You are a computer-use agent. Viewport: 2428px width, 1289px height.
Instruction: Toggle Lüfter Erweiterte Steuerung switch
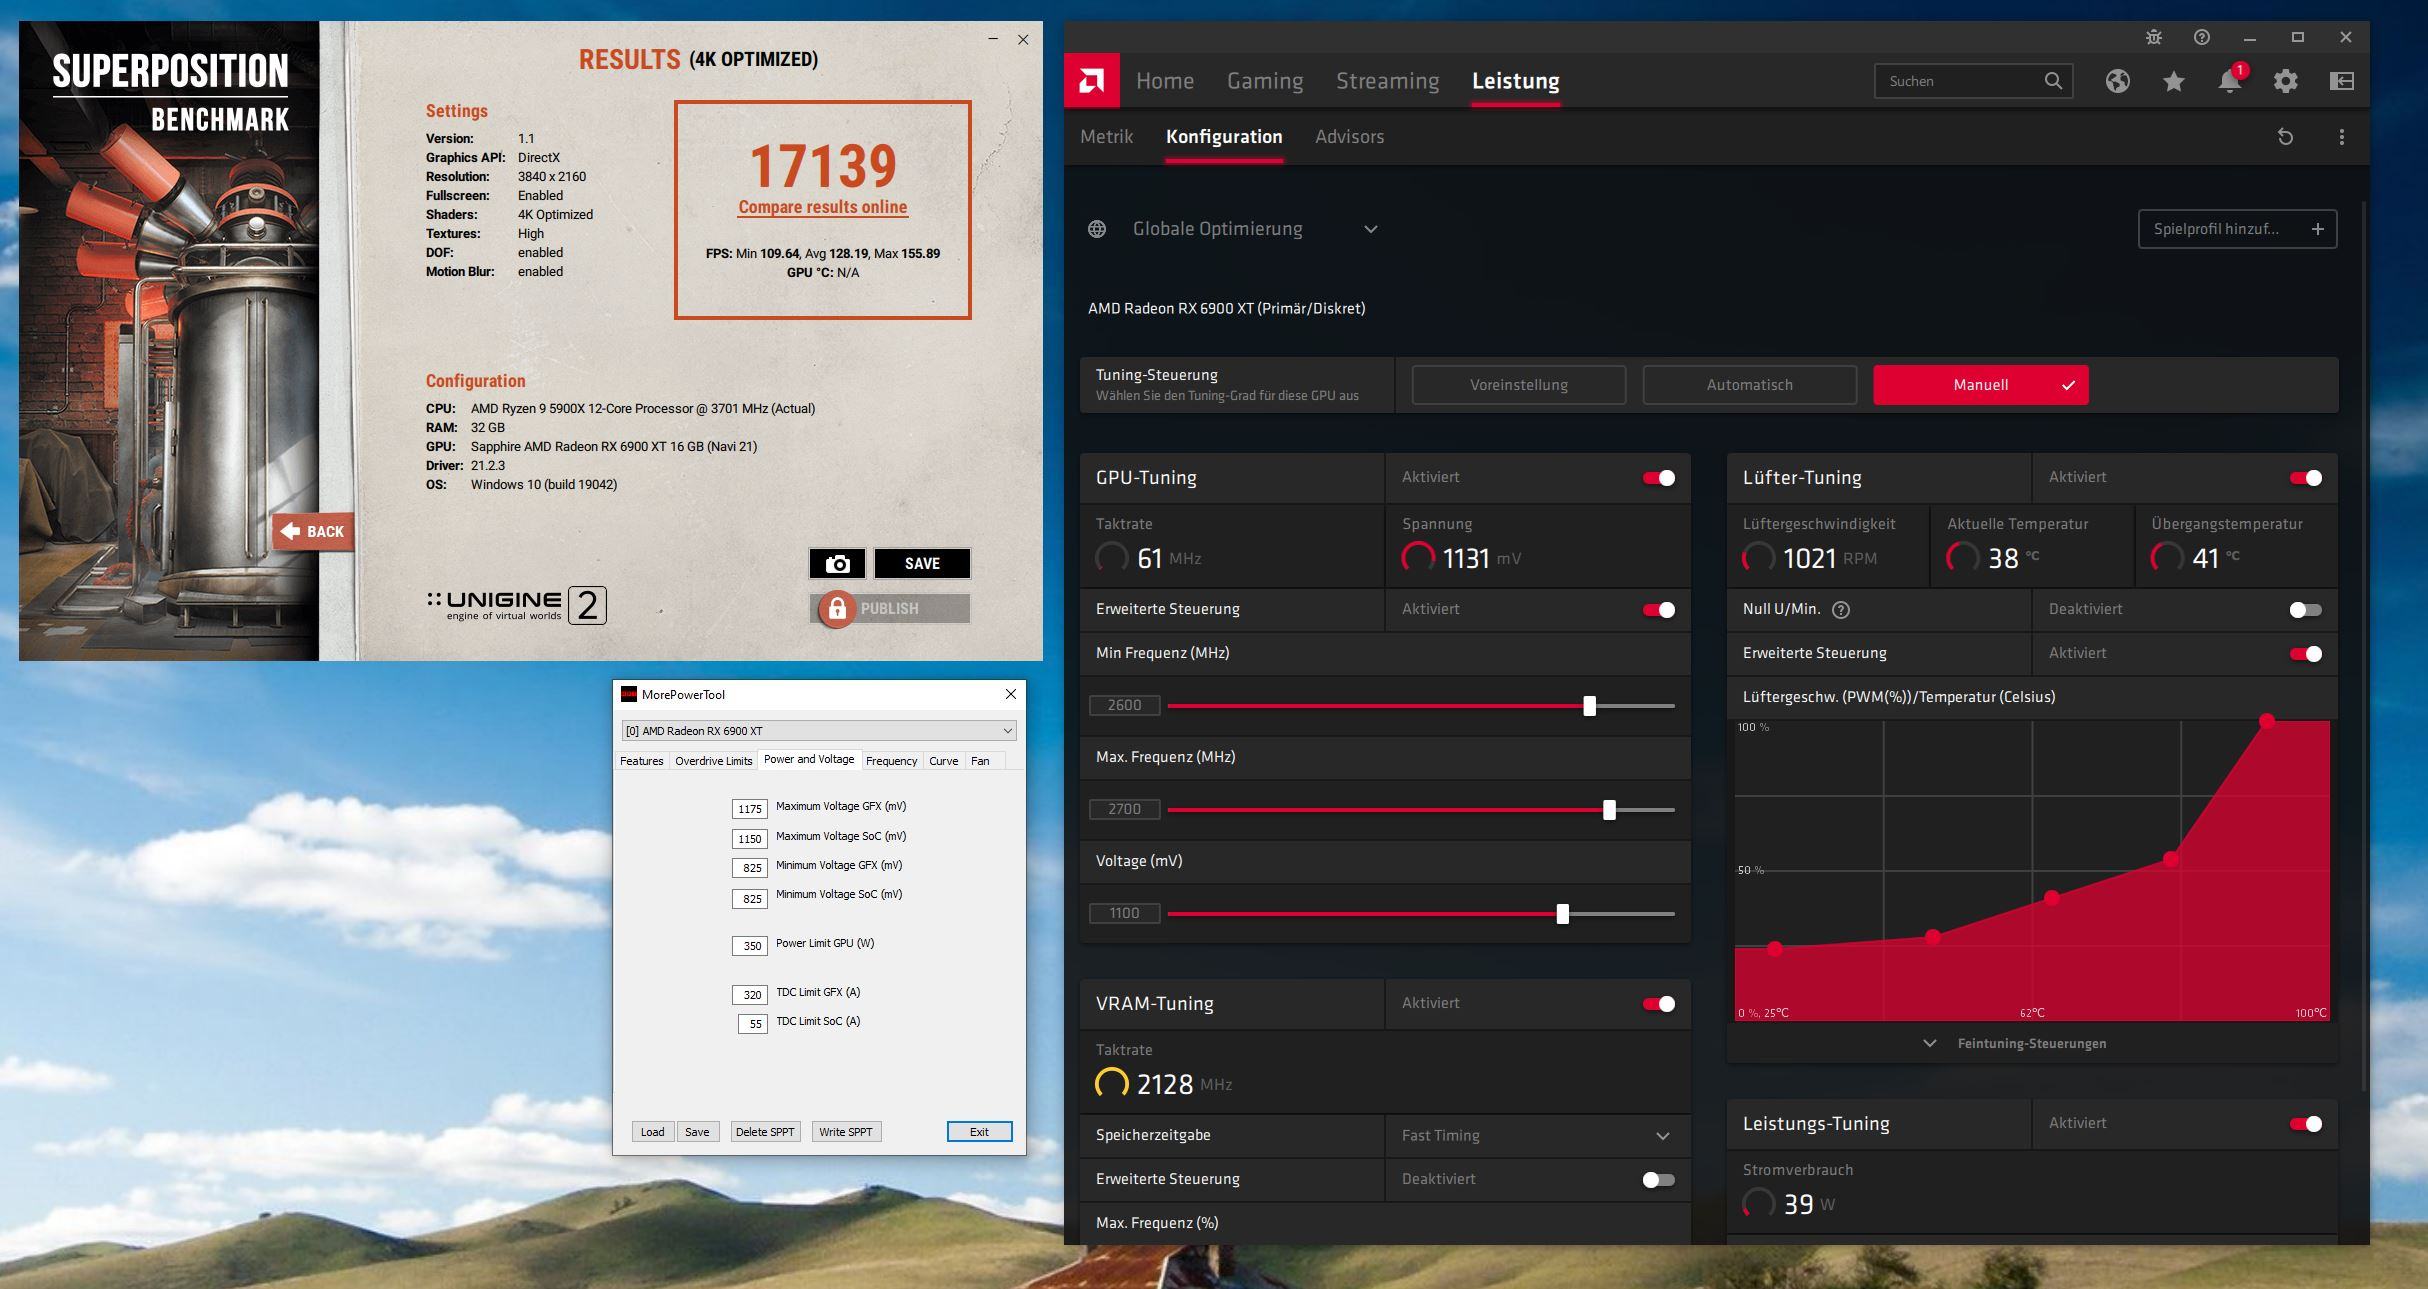[x=2306, y=654]
